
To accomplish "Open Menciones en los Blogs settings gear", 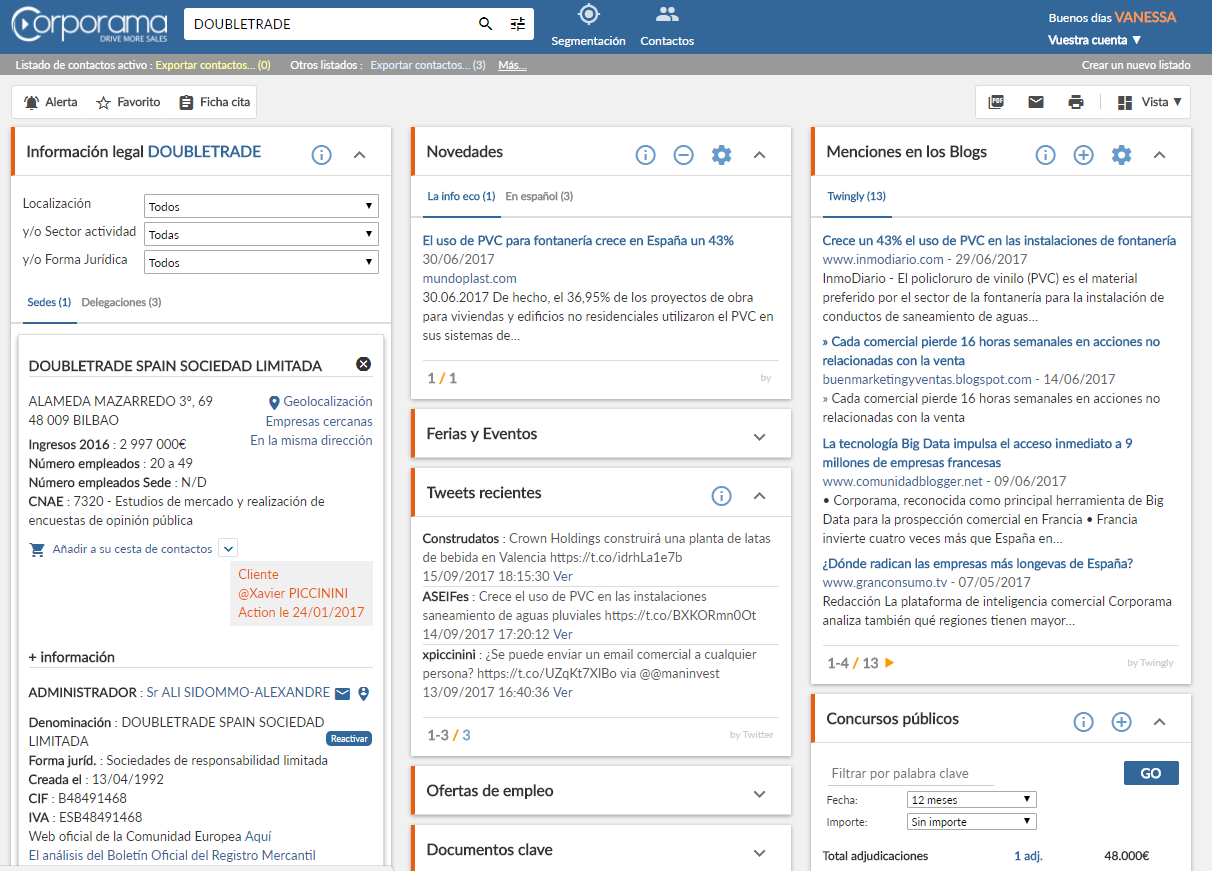I will click(x=1121, y=155).
